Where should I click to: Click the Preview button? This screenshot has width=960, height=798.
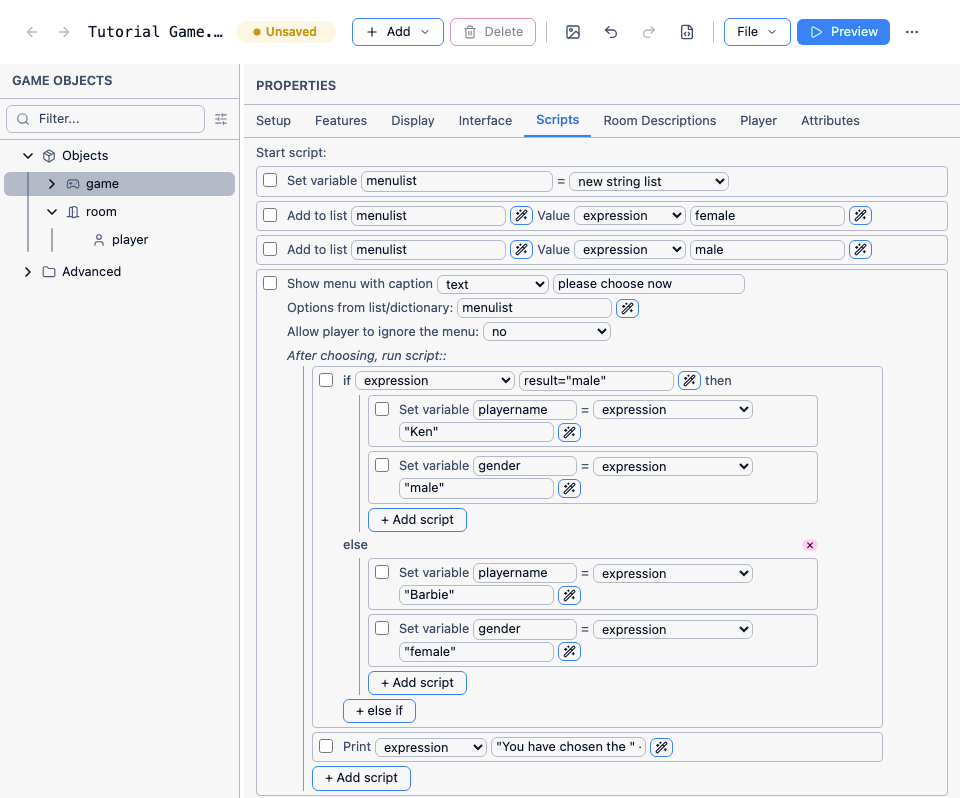point(843,32)
